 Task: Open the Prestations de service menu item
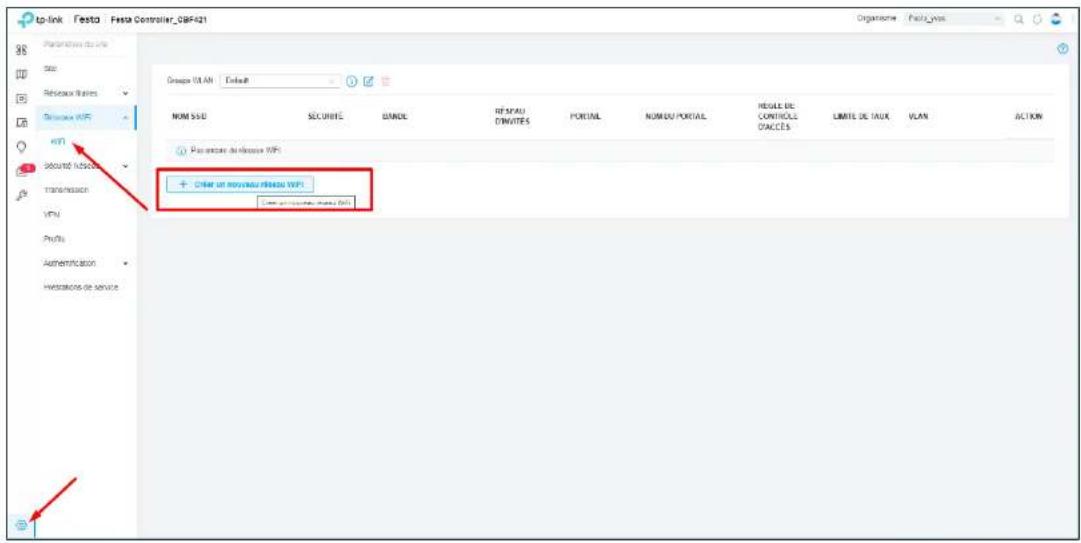pyautogui.click(x=81, y=287)
